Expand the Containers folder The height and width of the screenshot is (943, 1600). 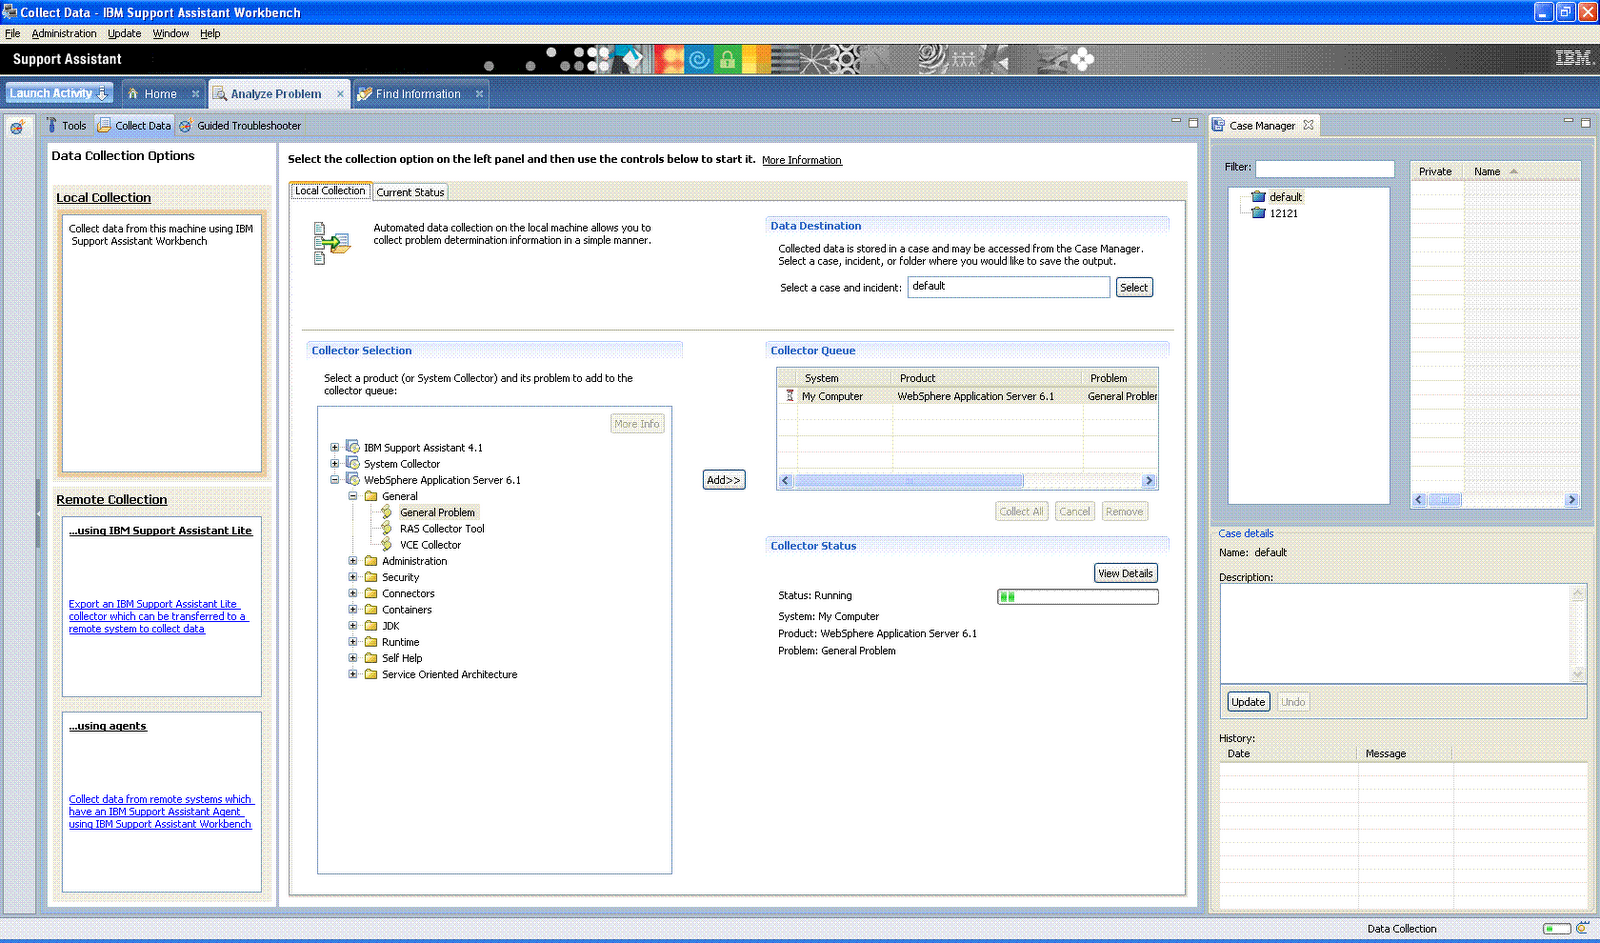click(353, 609)
